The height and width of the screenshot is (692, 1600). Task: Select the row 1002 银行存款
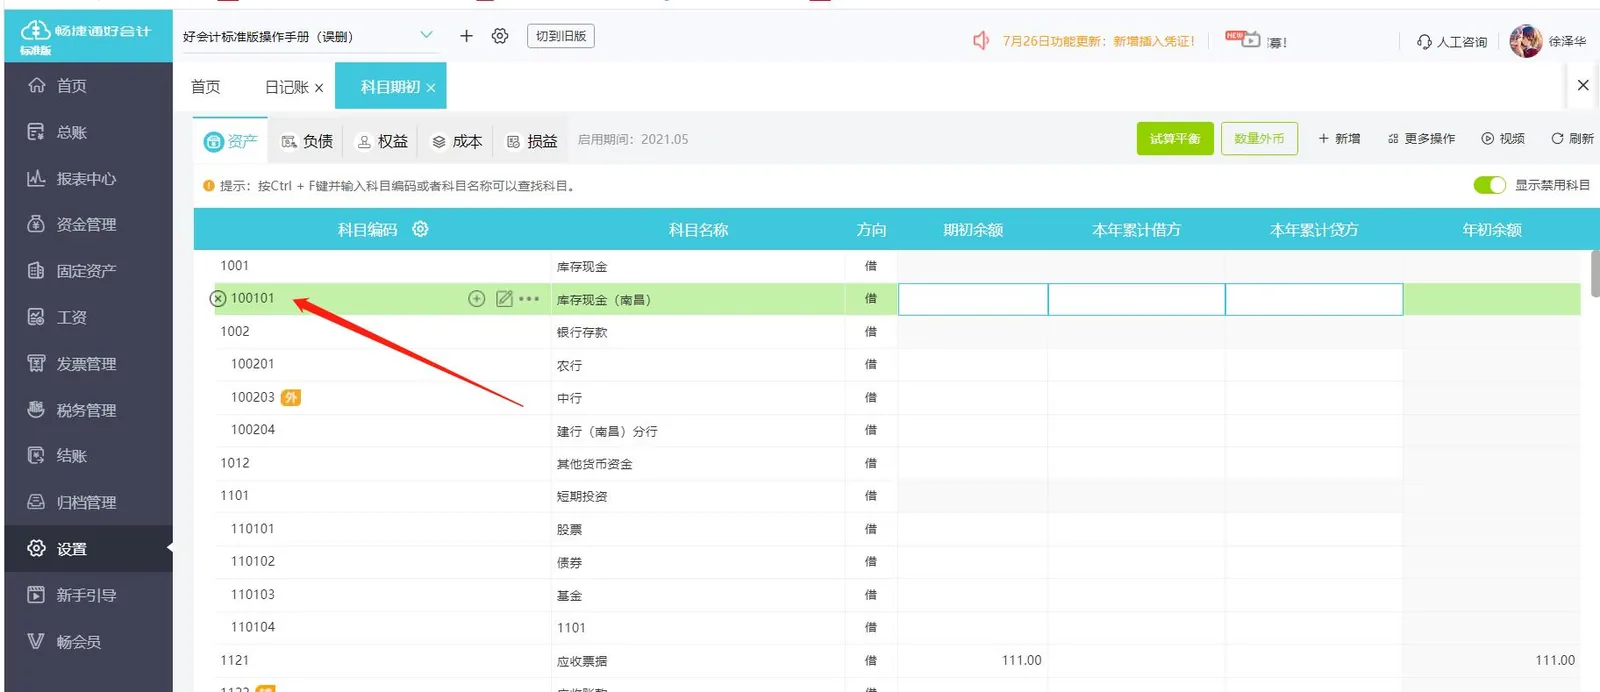tap(897, 332)
